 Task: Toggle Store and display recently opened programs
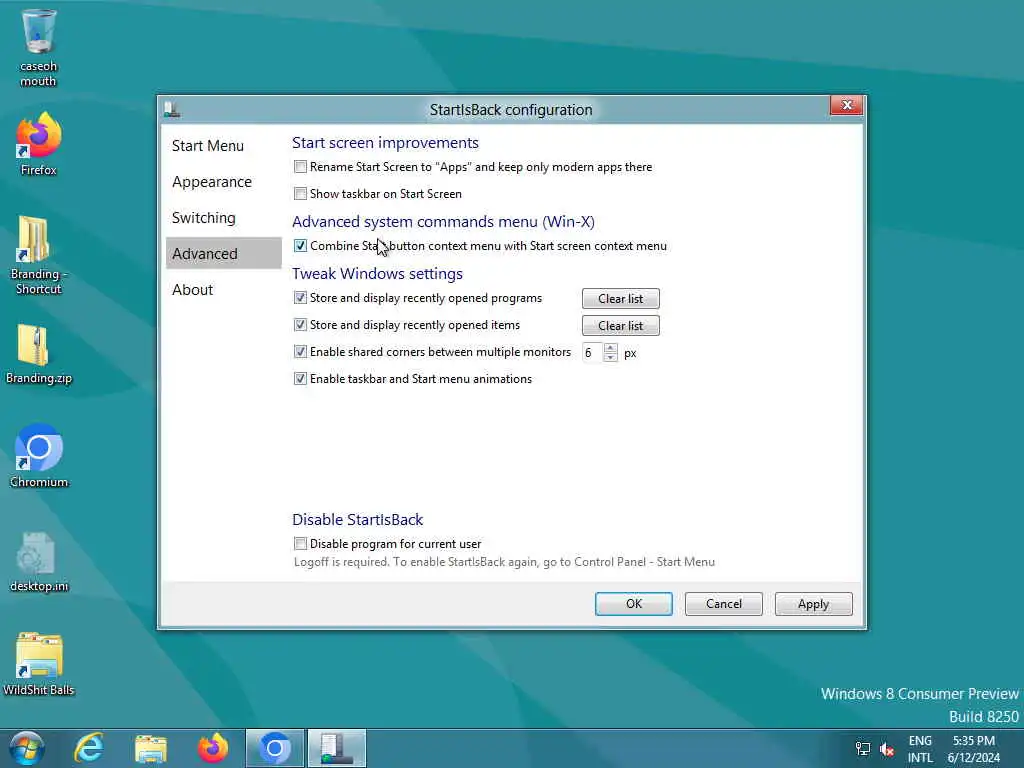[x=300, y=298]
